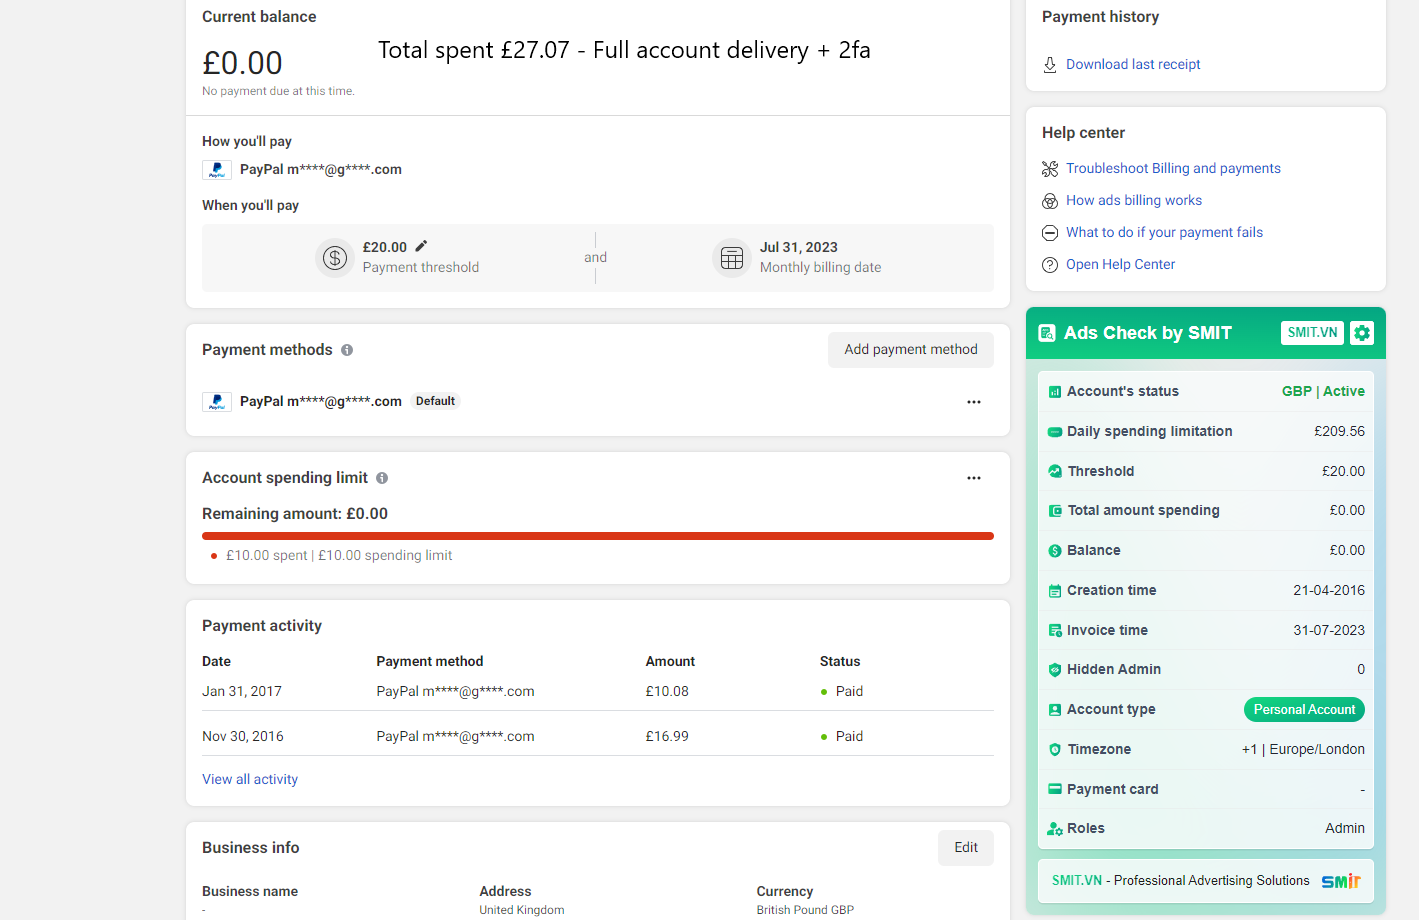Viewport: 1419px width, 920px height.
Task: Click the Remaining amount: £0.00 text
Action: [x=295, y=514]
